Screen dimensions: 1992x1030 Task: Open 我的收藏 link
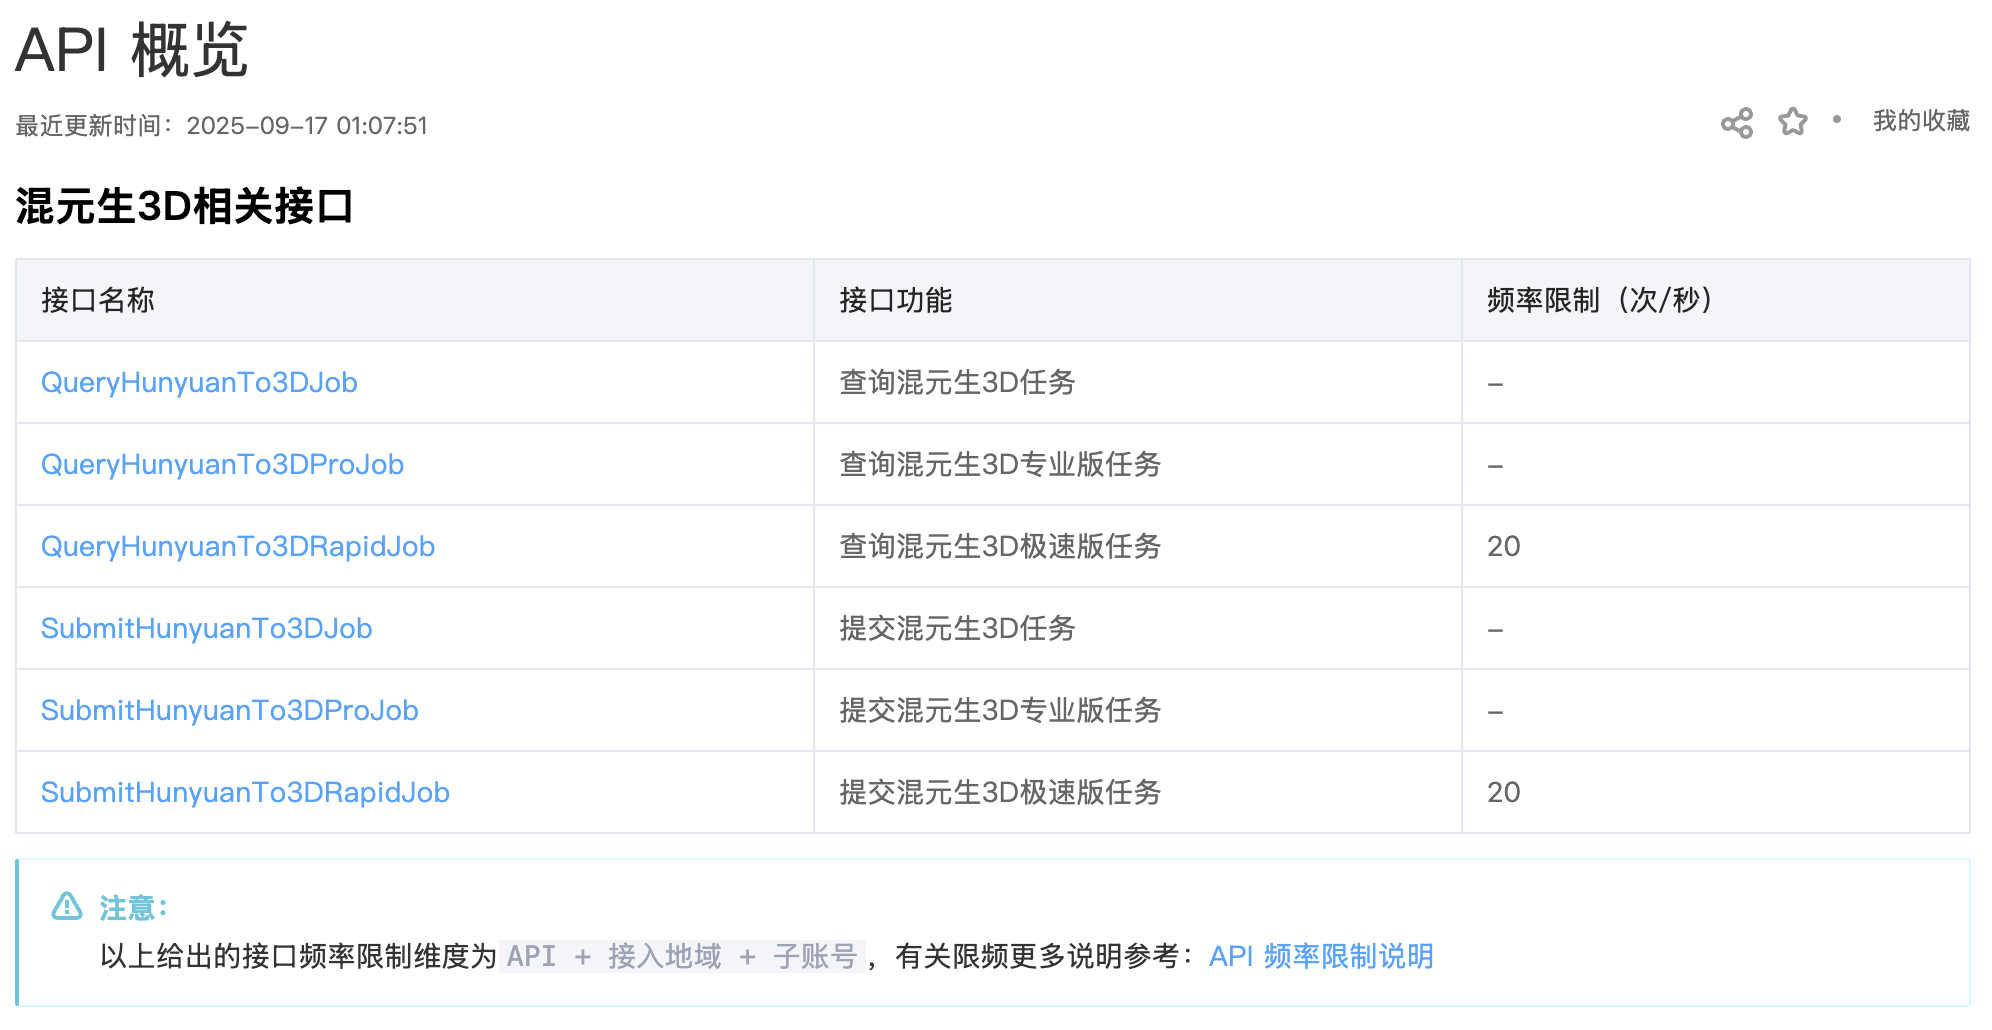[x=1921, y=121]
